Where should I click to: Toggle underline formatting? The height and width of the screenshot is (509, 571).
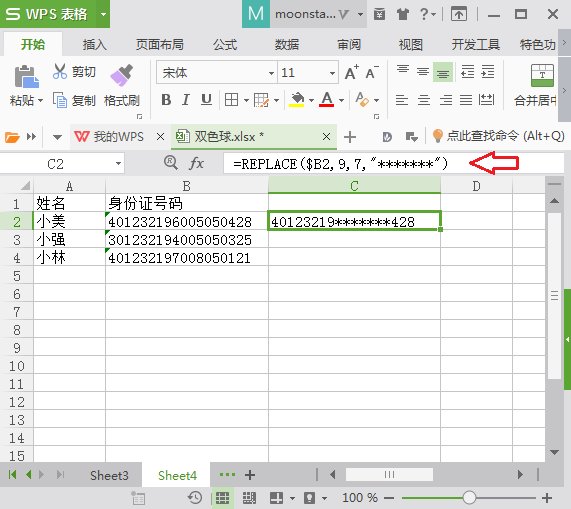click(206, 99)
